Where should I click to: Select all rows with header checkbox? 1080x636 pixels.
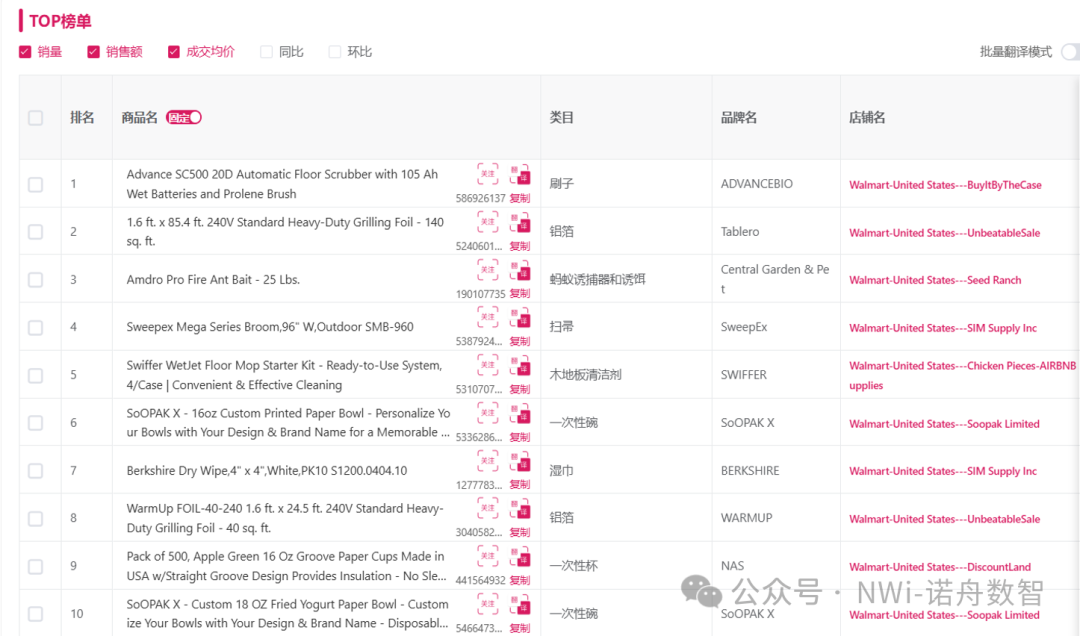point(36,118)
